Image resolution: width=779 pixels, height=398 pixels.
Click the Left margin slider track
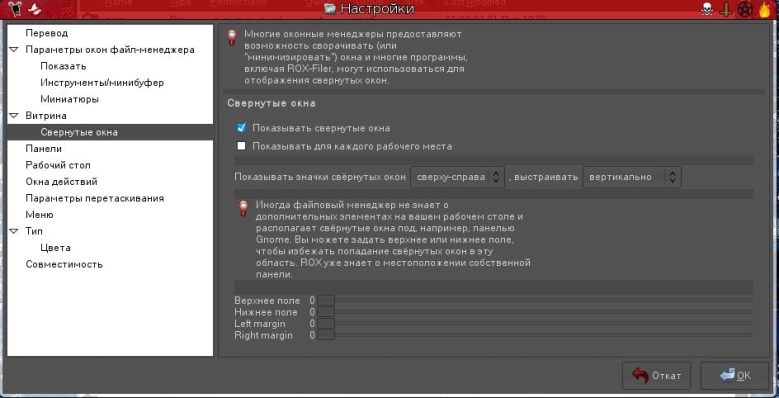tap(536, 323)
